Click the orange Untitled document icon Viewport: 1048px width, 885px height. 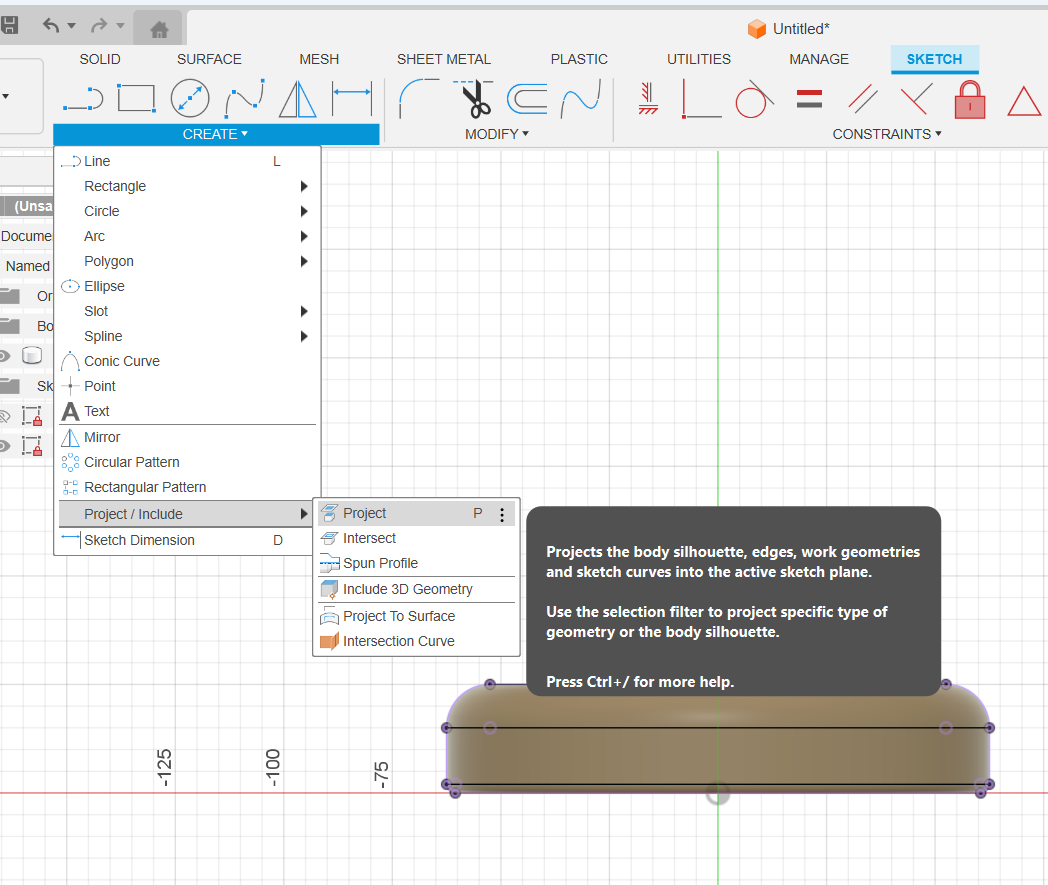point(757,29)
